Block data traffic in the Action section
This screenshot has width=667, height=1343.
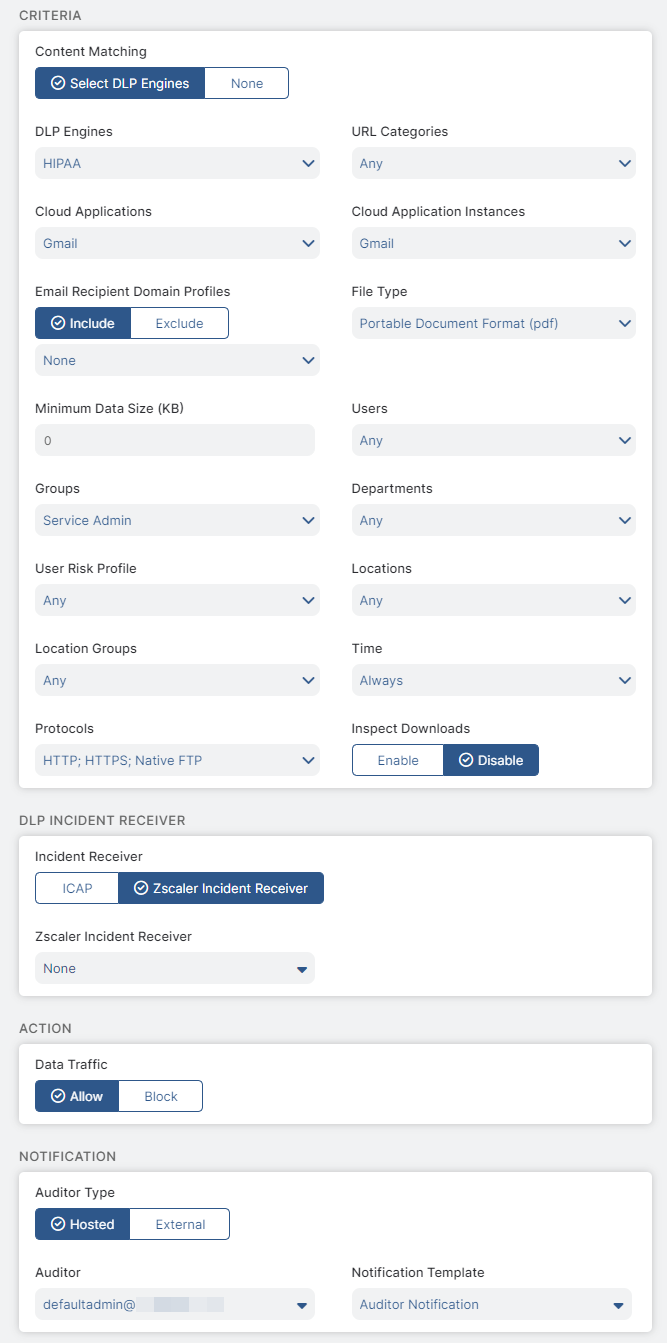160,1096
